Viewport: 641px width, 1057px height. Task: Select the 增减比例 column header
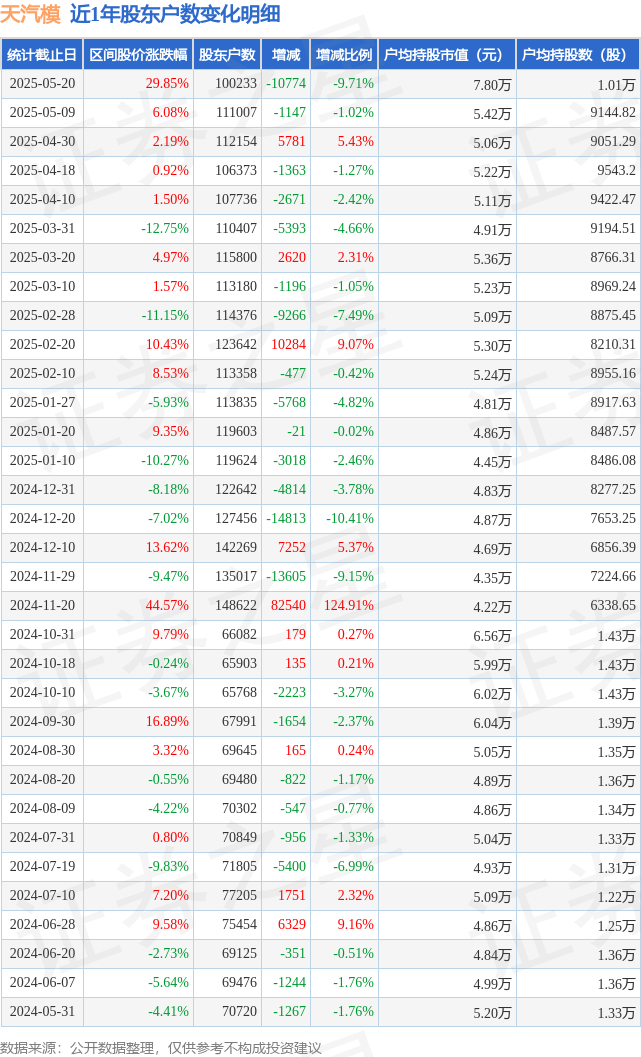(344, 55)
